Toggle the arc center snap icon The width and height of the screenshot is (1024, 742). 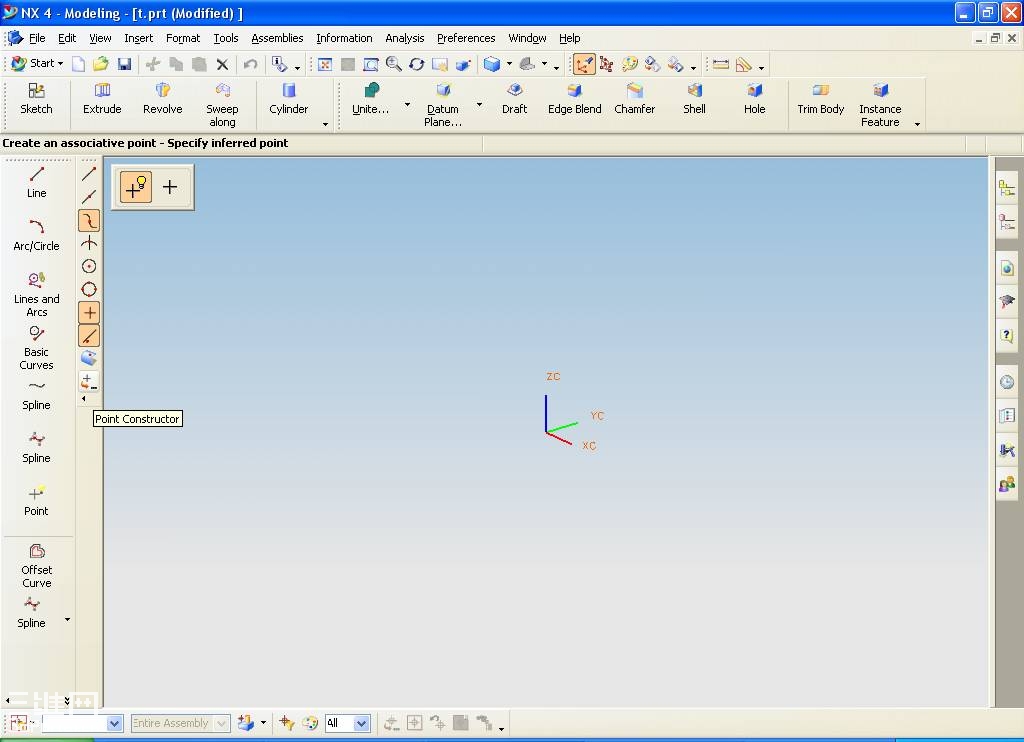point(89,266)
